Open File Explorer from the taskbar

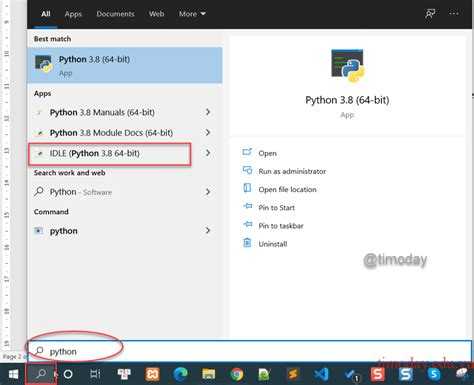[x=209, y=374]
